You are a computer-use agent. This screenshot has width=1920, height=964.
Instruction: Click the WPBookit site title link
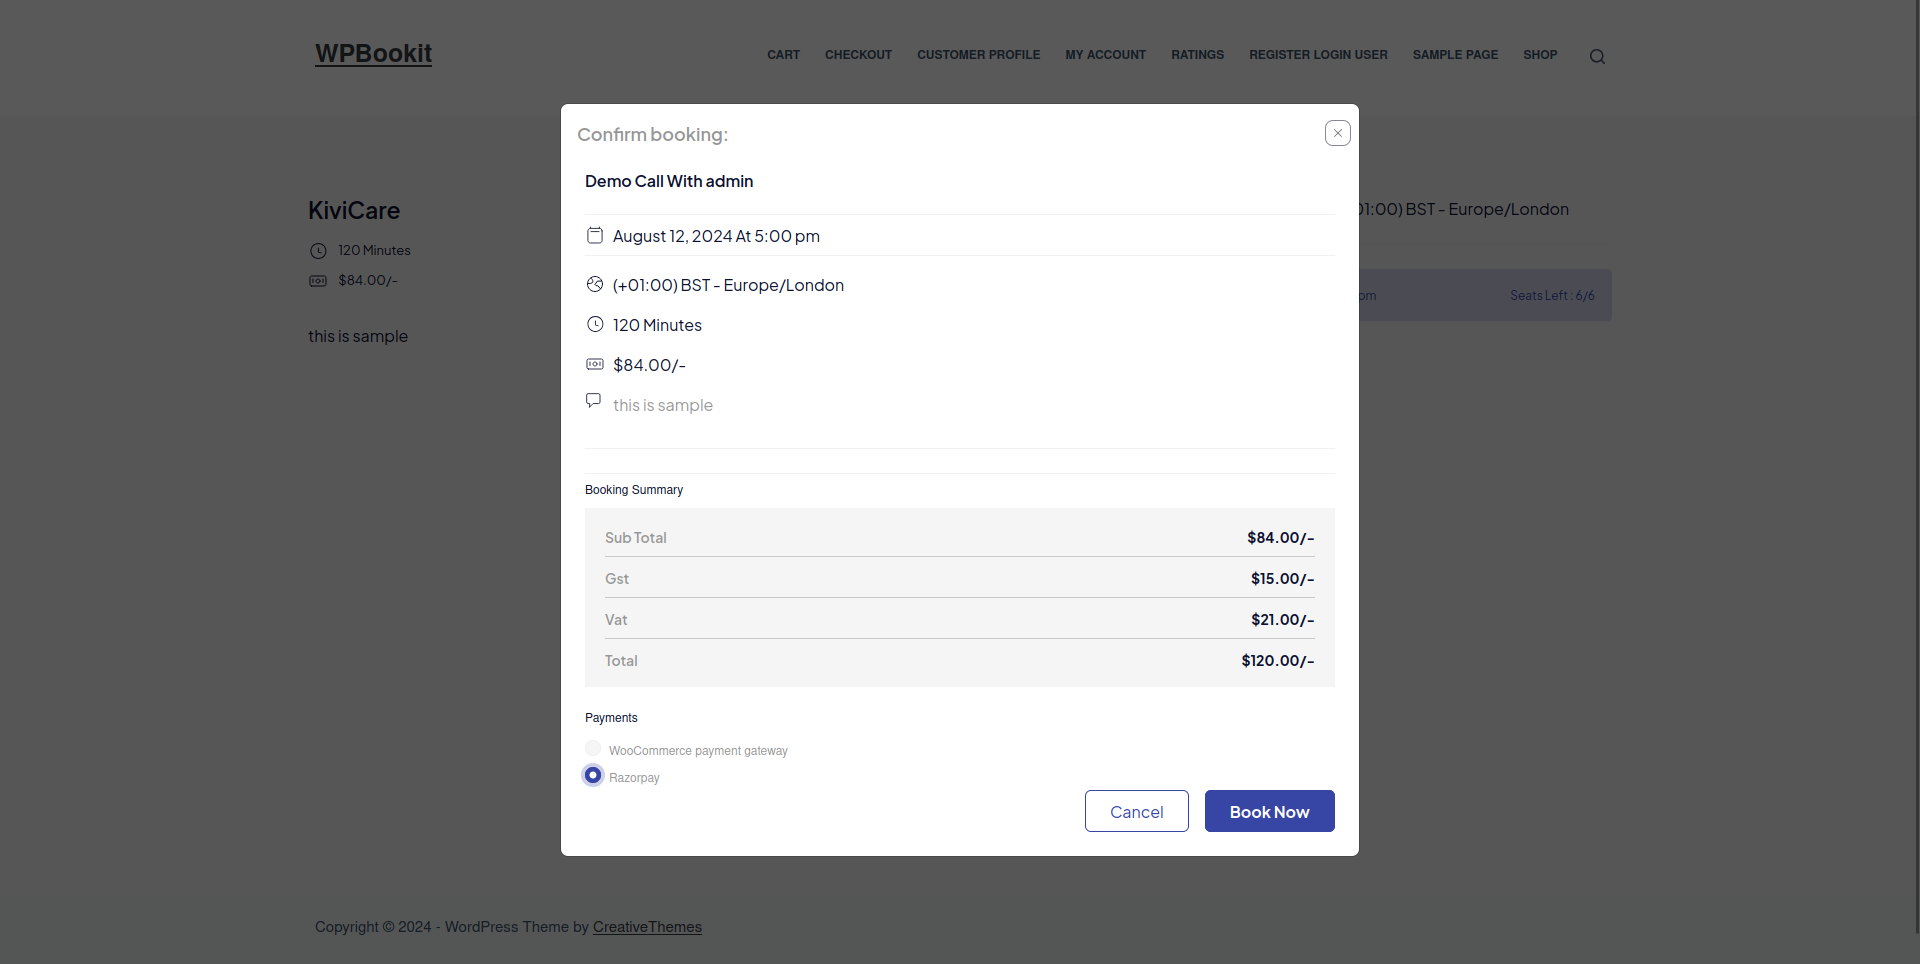click(x=373, y=53)
